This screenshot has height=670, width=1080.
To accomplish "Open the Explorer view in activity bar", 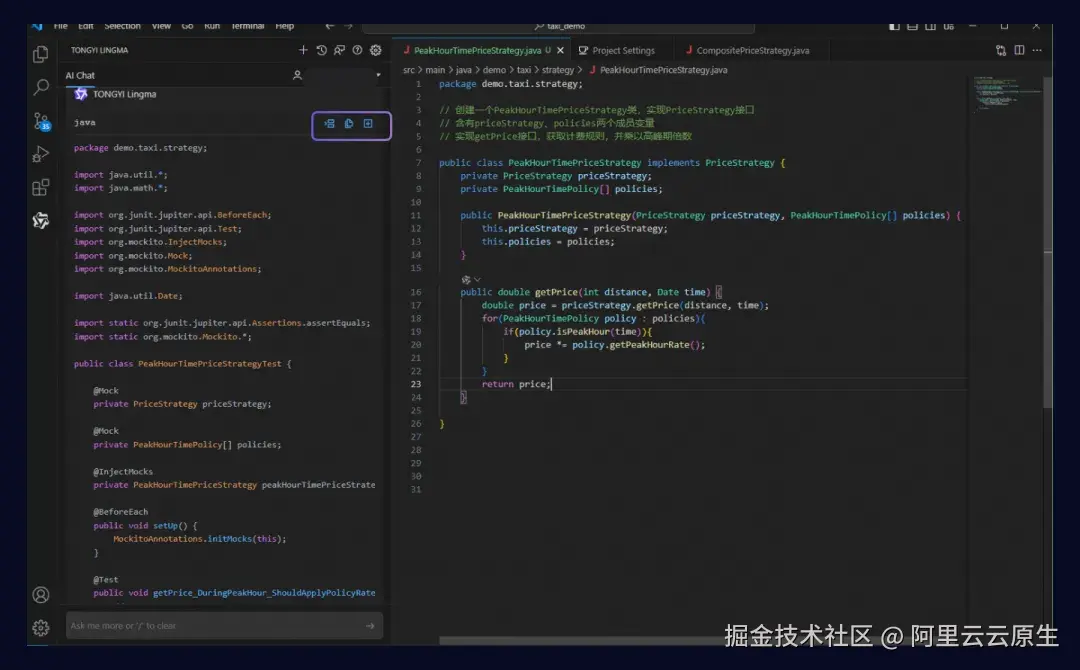I will tap(41, 54).
